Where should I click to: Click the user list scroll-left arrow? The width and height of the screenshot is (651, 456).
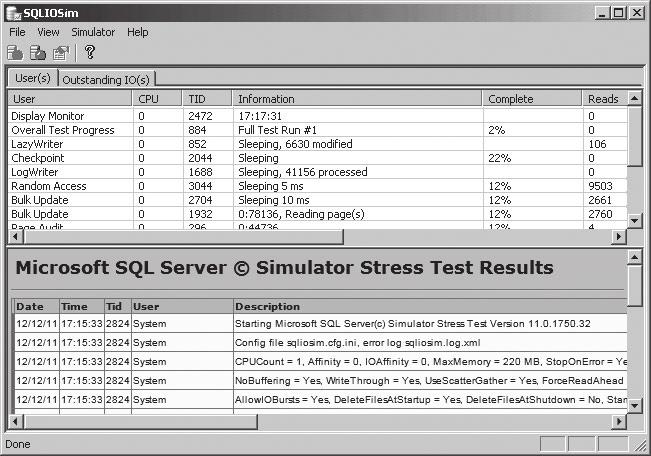15,237
